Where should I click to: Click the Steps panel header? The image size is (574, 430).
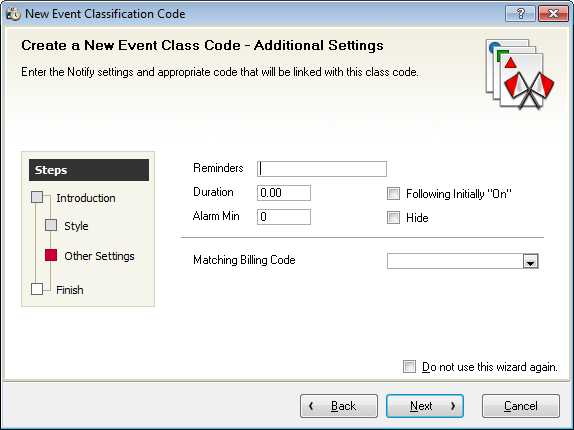89,170
